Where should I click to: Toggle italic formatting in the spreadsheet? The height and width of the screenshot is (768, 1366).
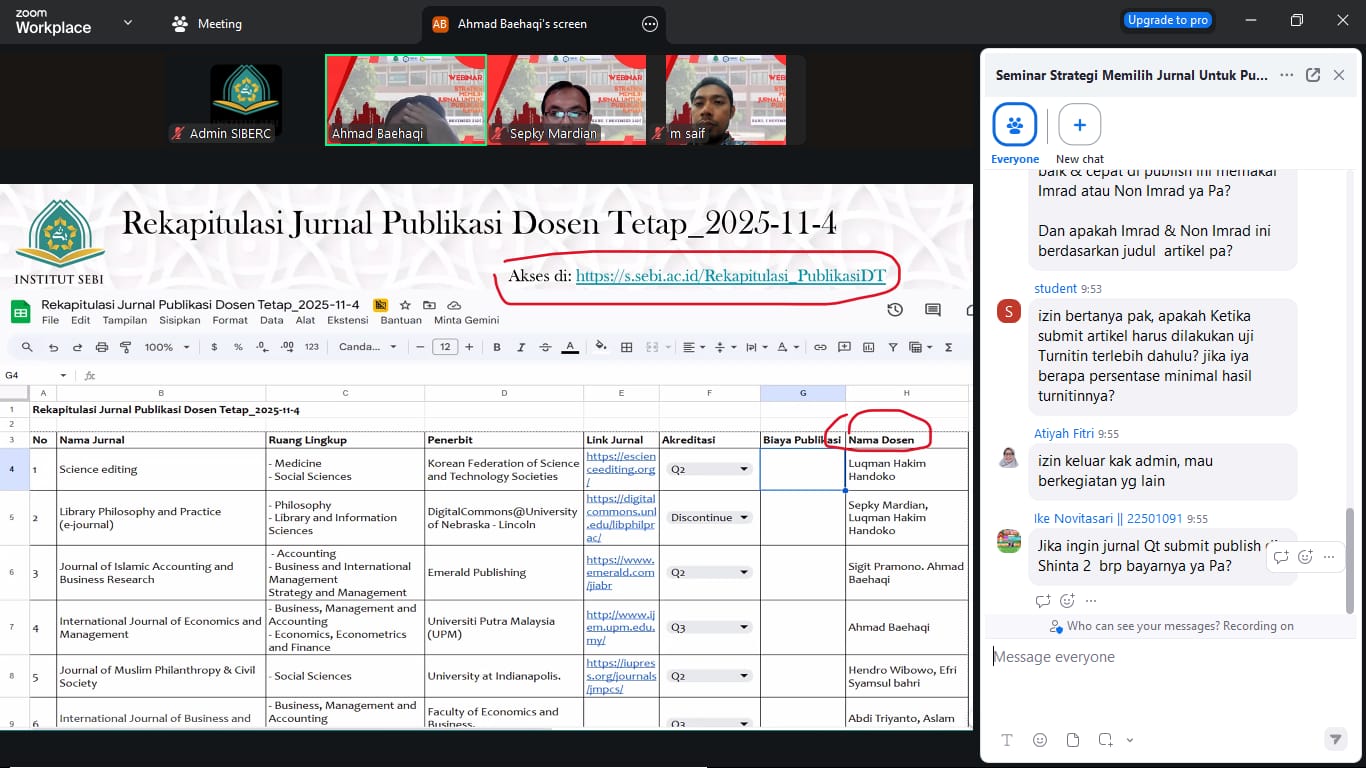(521, 347)
